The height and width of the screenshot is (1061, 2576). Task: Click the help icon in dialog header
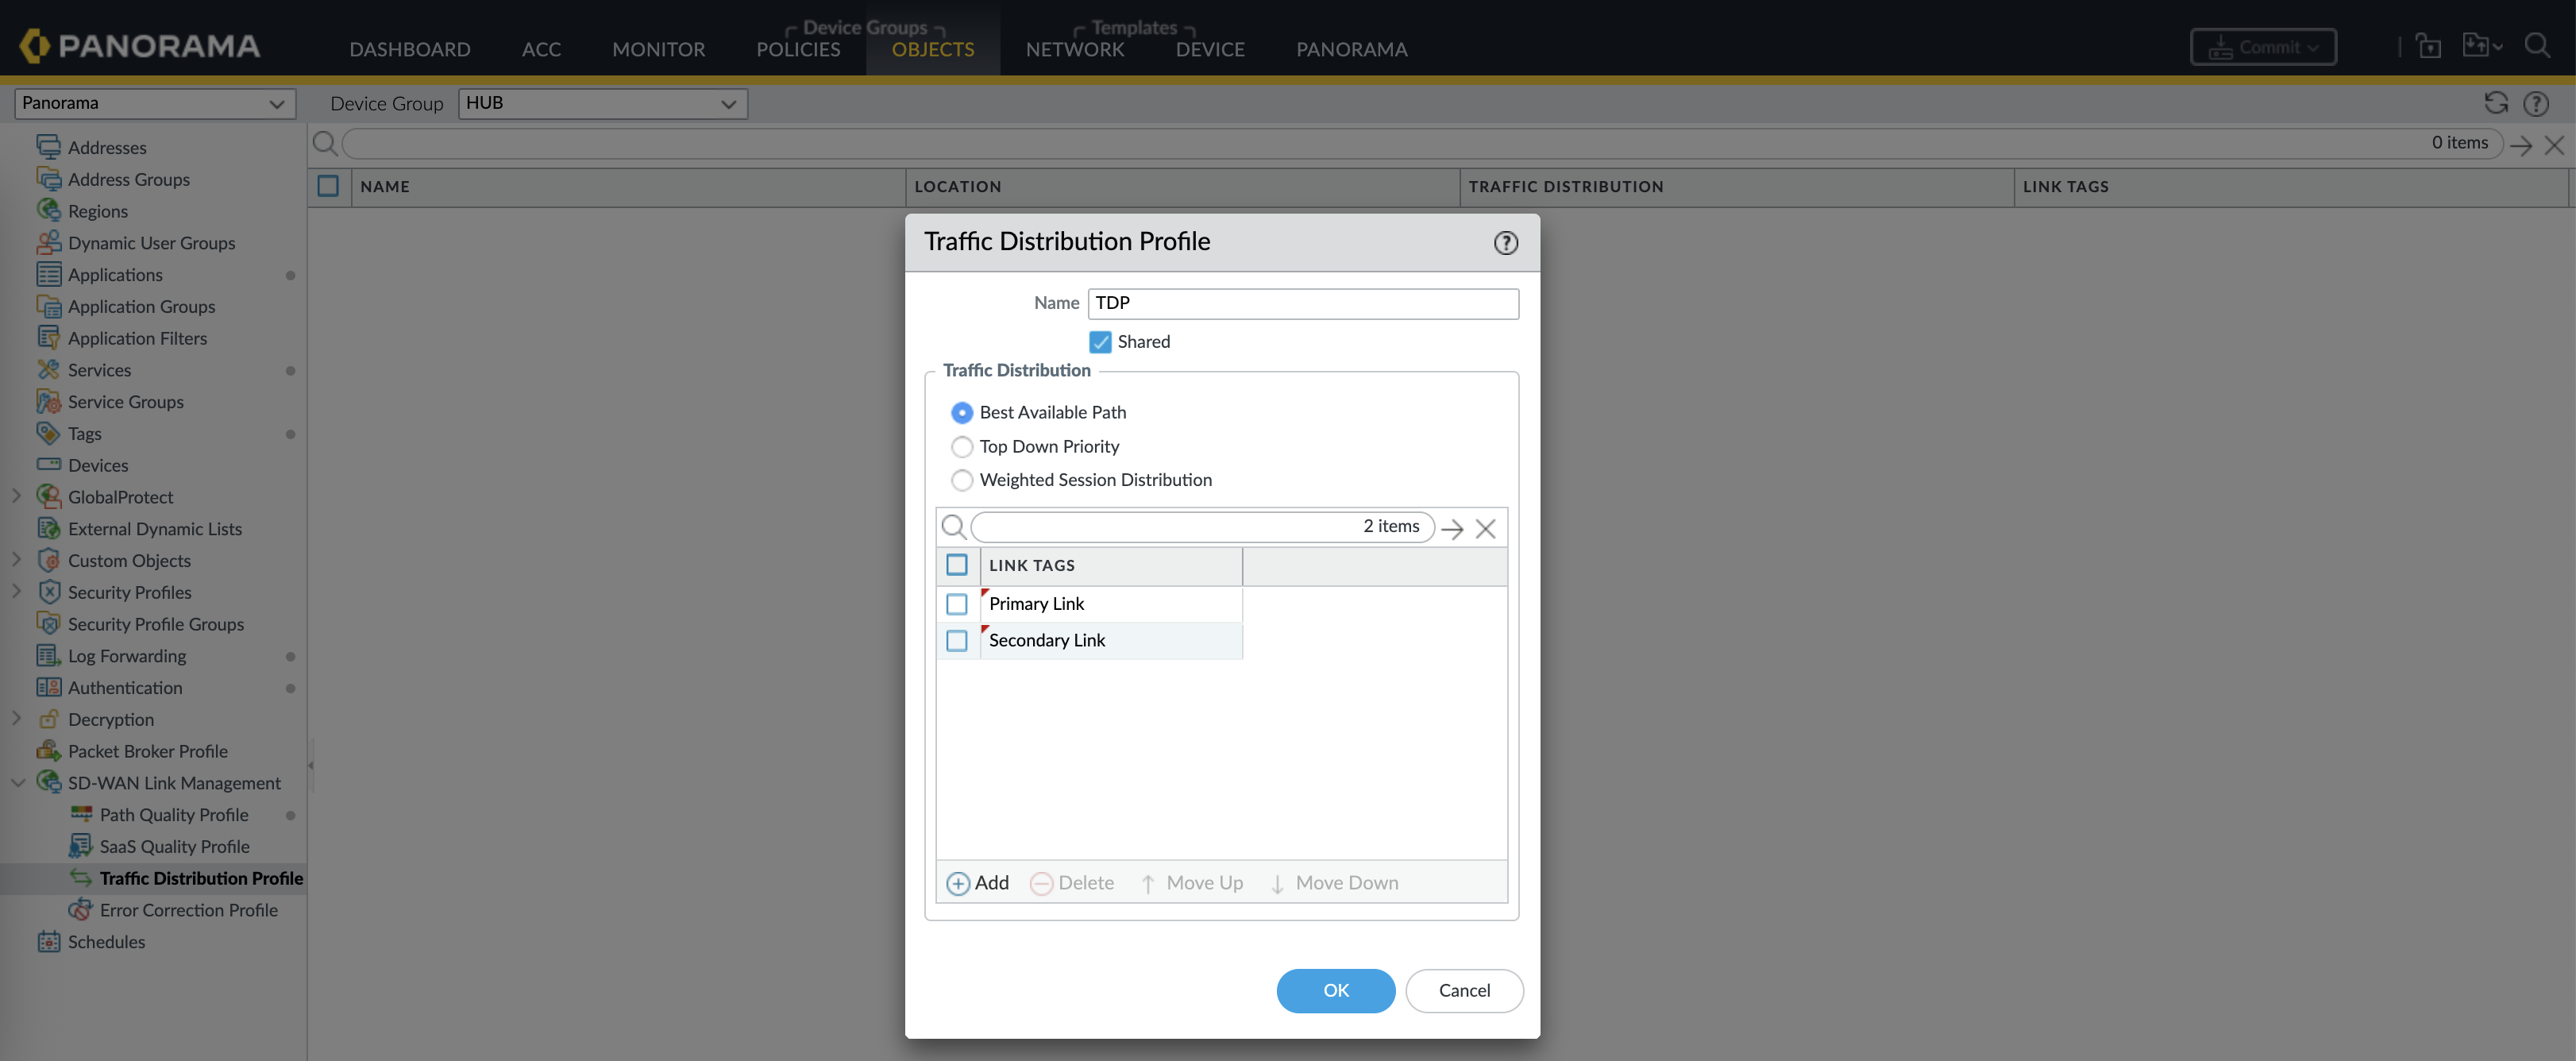click(1505, 243)
